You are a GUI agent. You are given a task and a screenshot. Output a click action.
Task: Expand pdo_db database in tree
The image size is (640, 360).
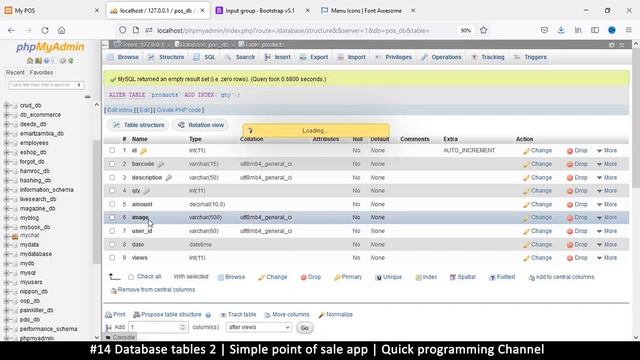(7, 320)
